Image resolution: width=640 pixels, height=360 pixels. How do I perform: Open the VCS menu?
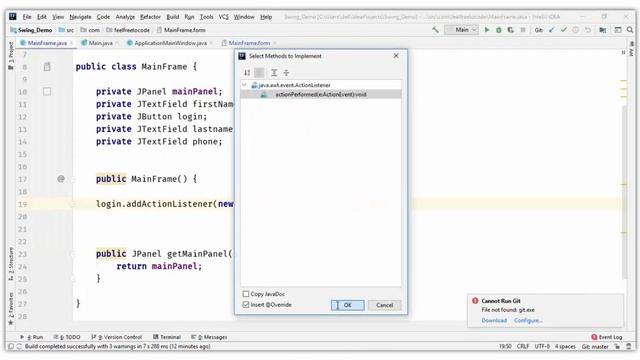click(224, 17)
